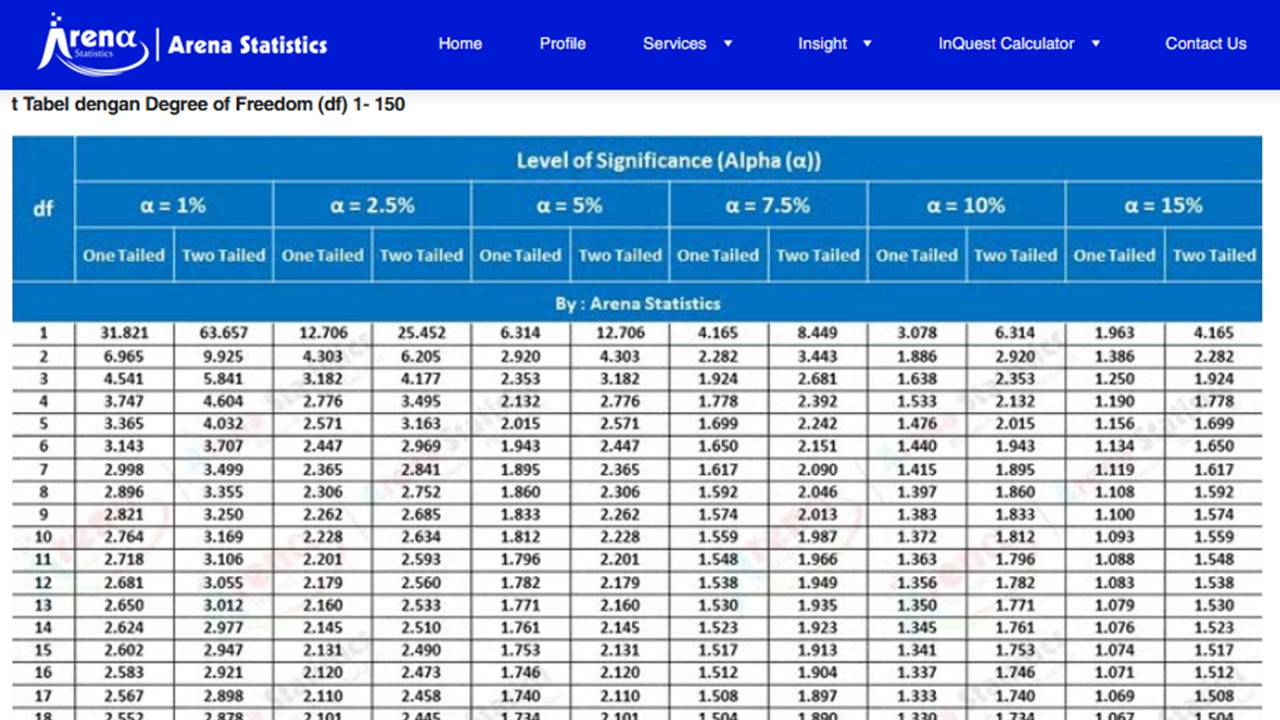Image resolution: width=1280 pixels, height=720 pixels.
Task: Navigate to the Home menu item
Action: tap(460, 44)
